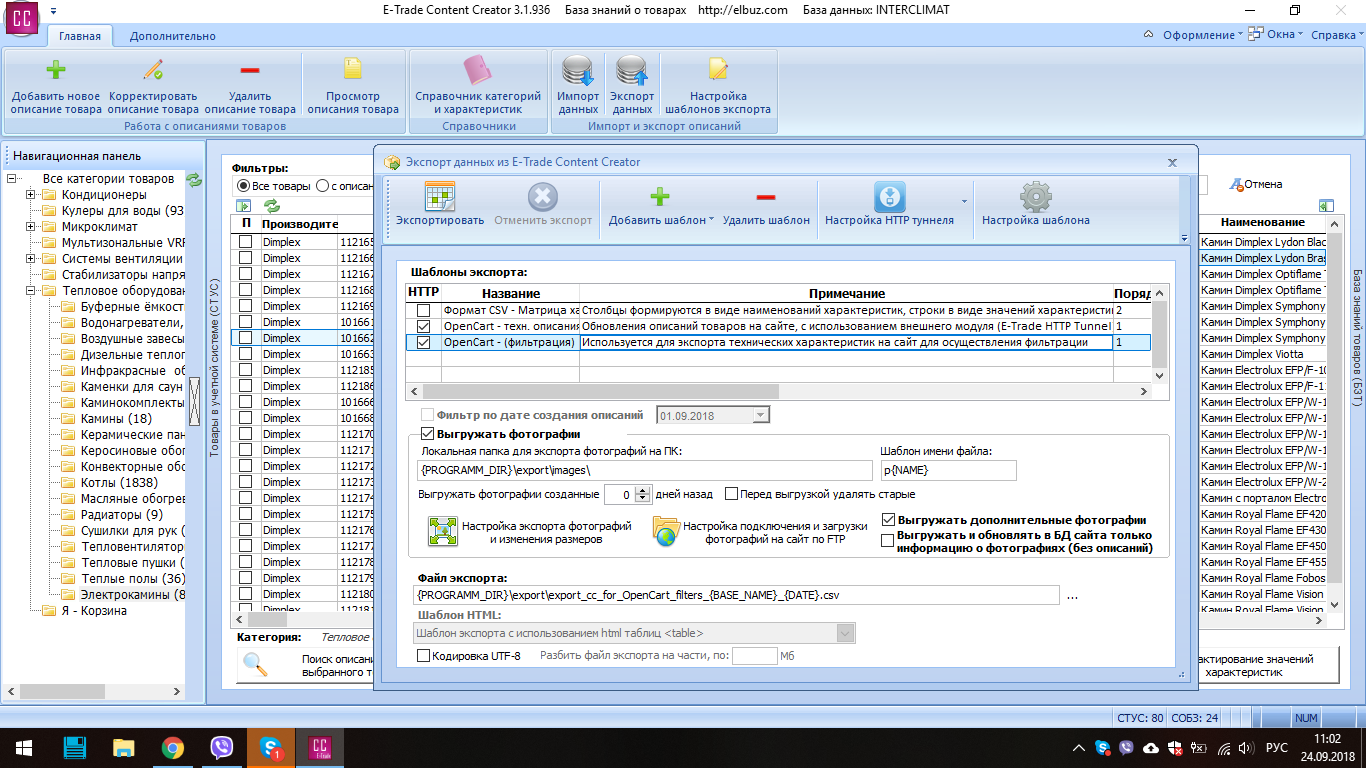Click the small select-all icon under Фильтры
The image size is (1366, 768).
pyautogui.click(x=243, y=206)
